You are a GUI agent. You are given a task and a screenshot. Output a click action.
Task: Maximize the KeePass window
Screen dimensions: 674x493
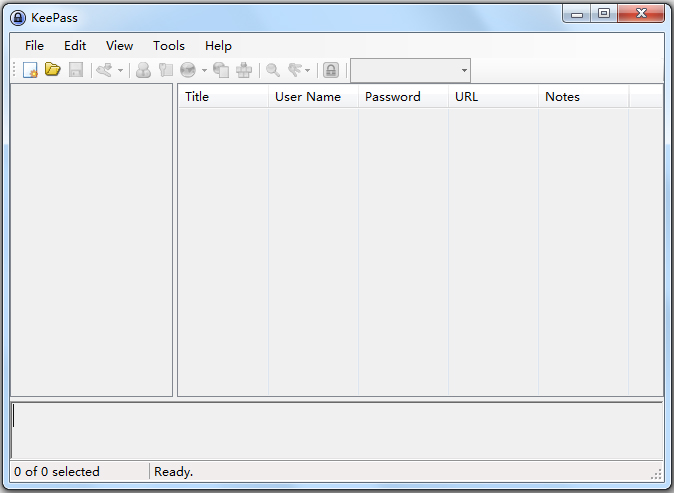pos(604,14)
